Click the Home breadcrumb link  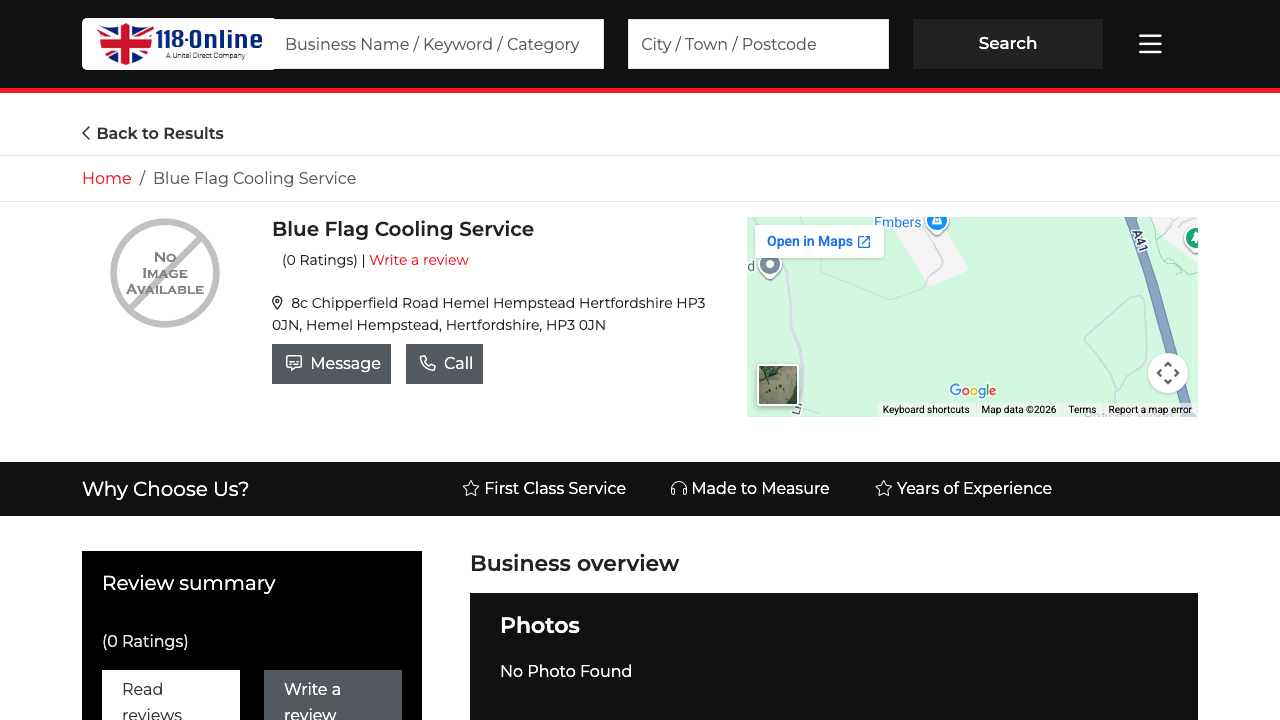pos(106,178)
